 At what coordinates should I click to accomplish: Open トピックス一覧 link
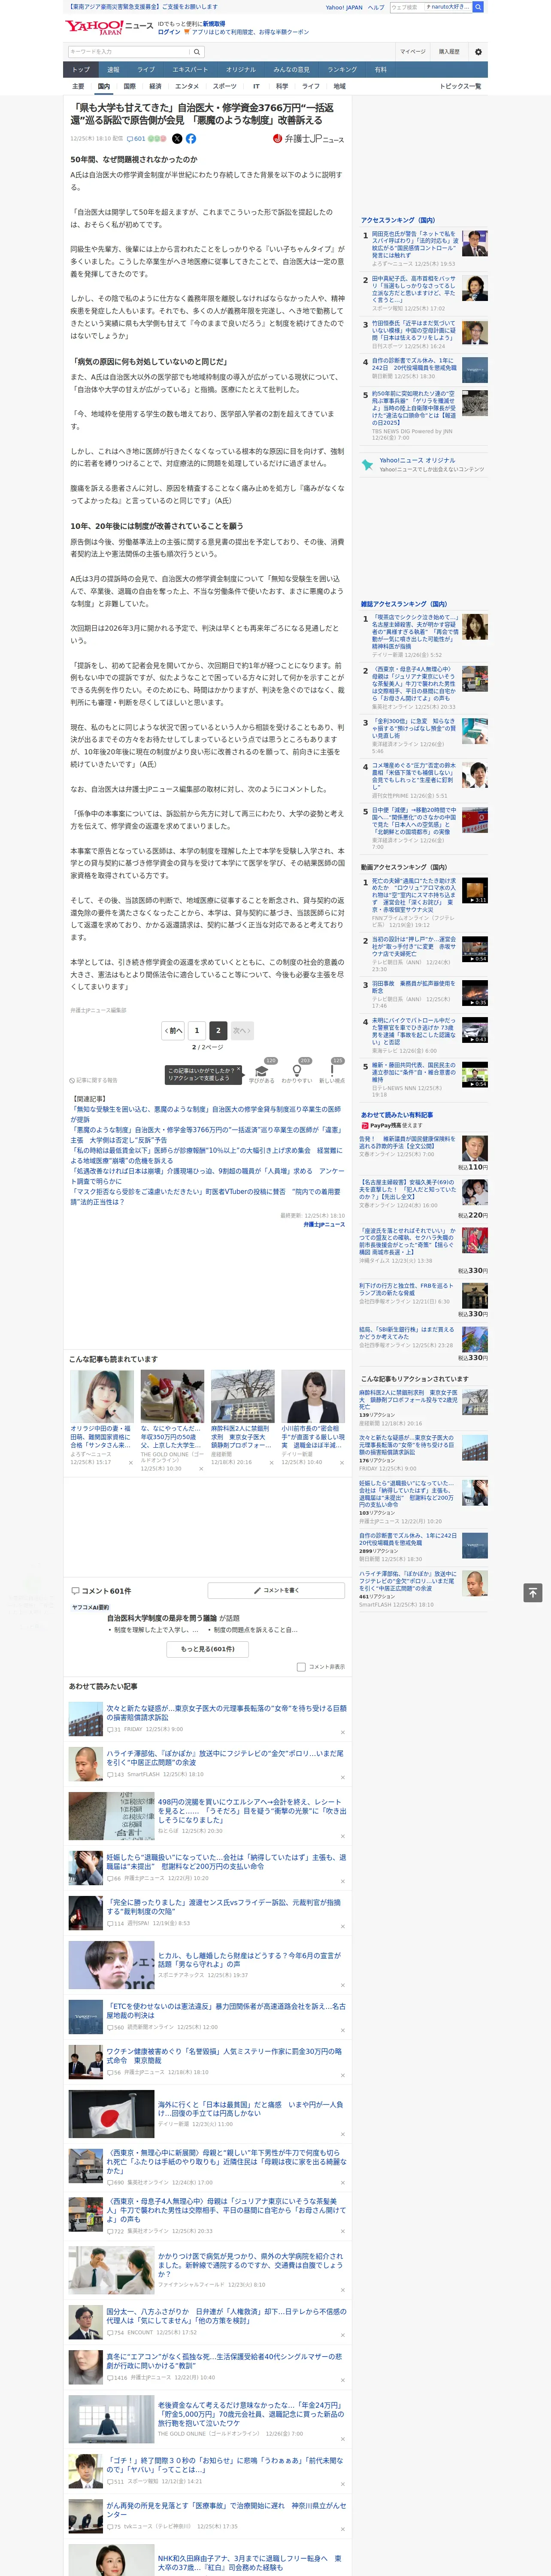(x=460, y=86)
